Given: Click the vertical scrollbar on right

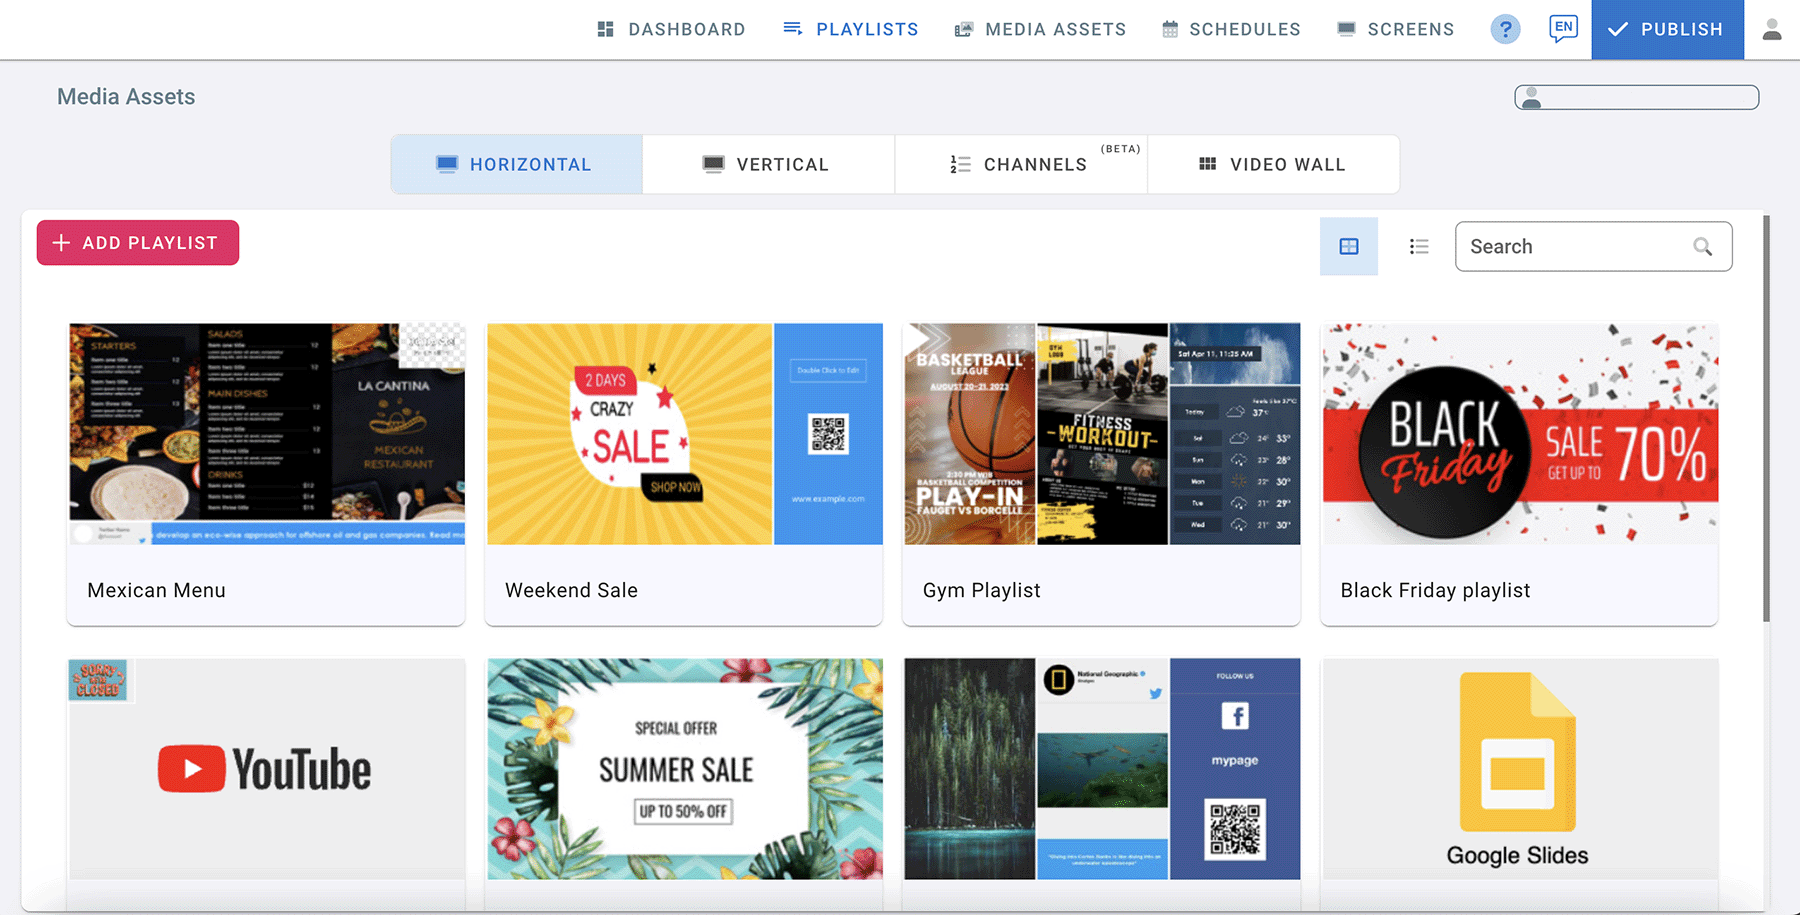Looking at the screenshot, I should click(x=1766, y=420).
